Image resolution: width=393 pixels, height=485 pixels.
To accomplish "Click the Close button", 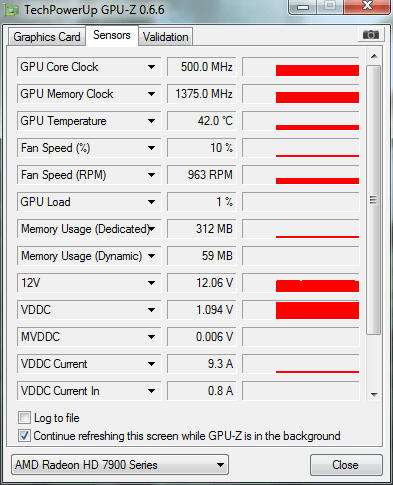I will (346, 465).
